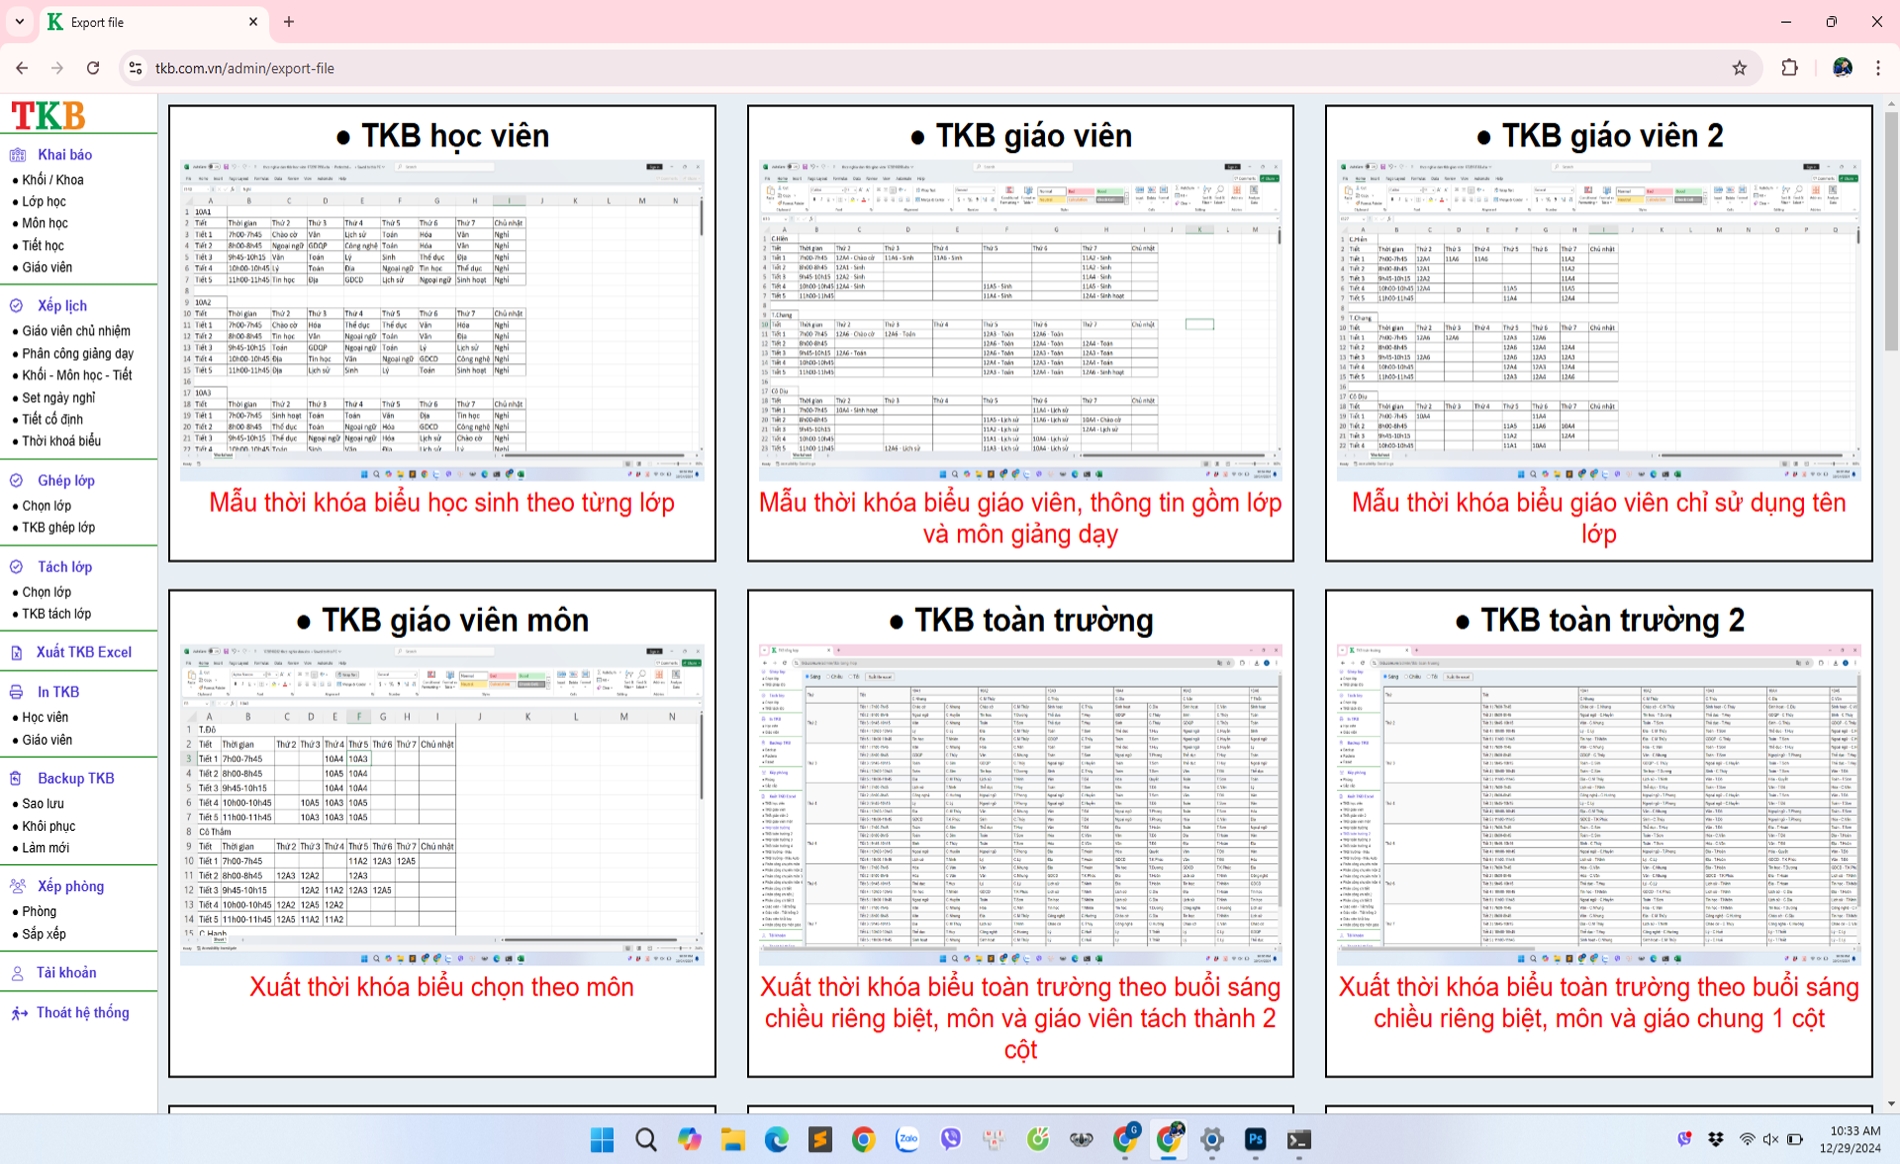Open Chrome's three-dot menu
The width and height of the screenshot is (1900, 1164).
1878,68
